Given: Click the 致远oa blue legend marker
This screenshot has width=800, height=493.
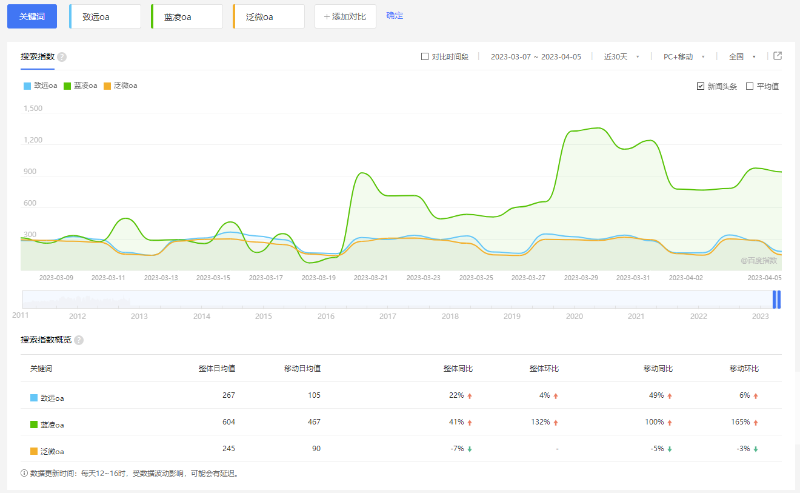Looking at the screenshot, I should [27, 86].
